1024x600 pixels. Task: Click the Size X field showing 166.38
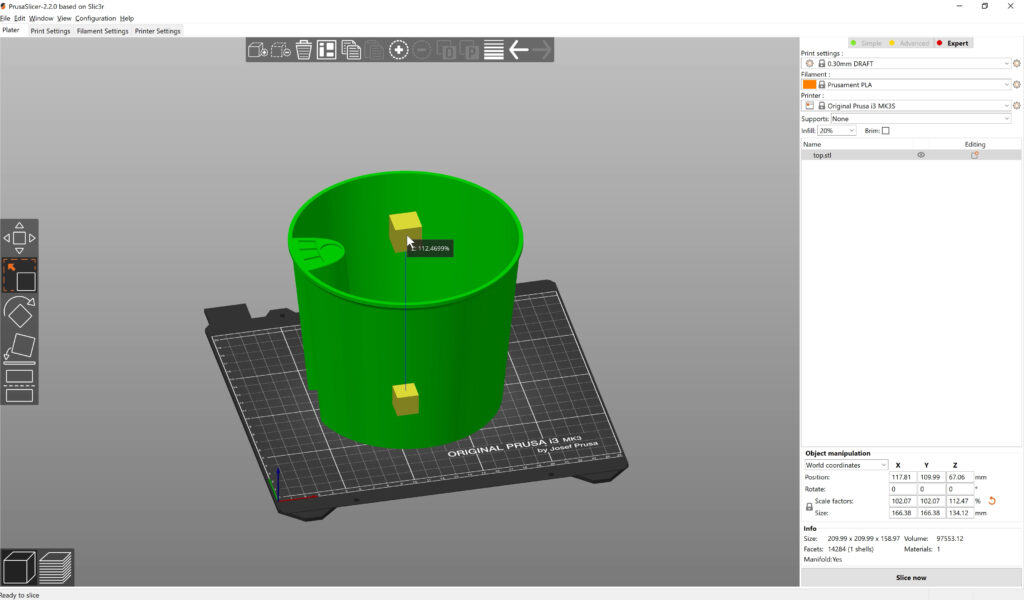[902, 513]
